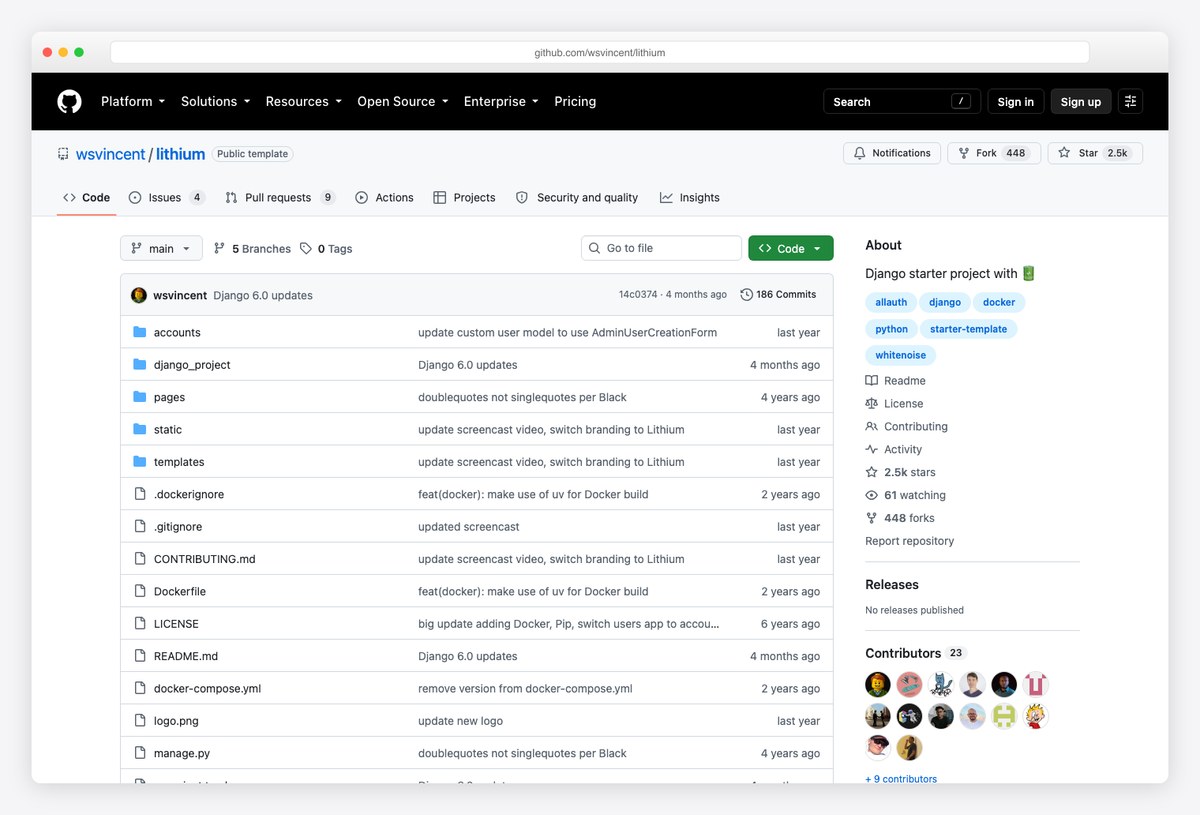Select the docker topic tag
This screenshot has height=815, width=1200.
[999, 302]
